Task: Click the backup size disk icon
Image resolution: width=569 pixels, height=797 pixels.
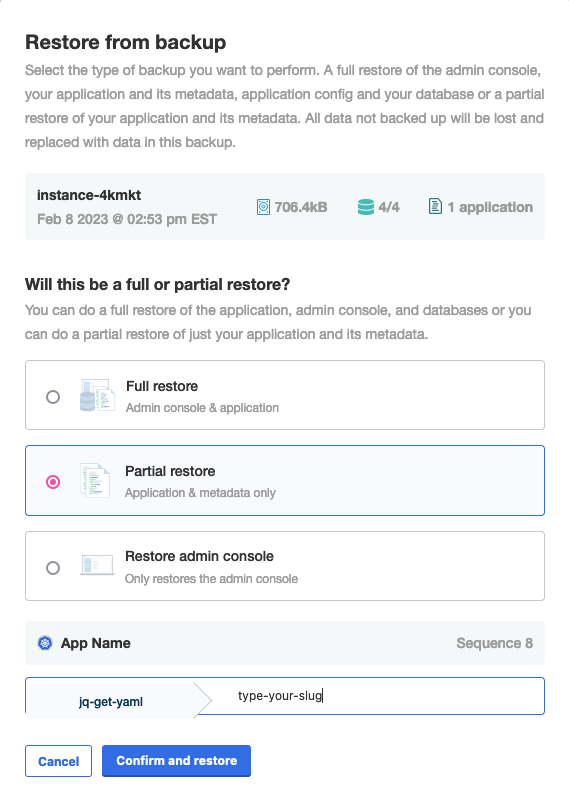Action: pyautogui.click(x=263, y=207)
